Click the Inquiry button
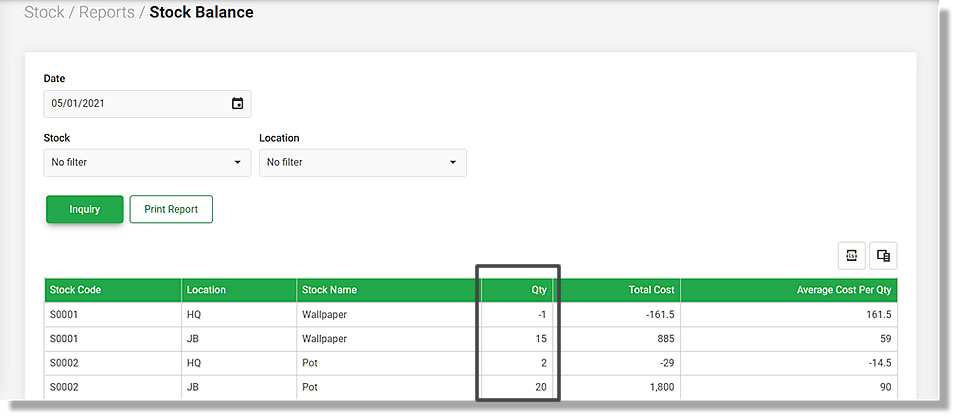 (85, 209)
